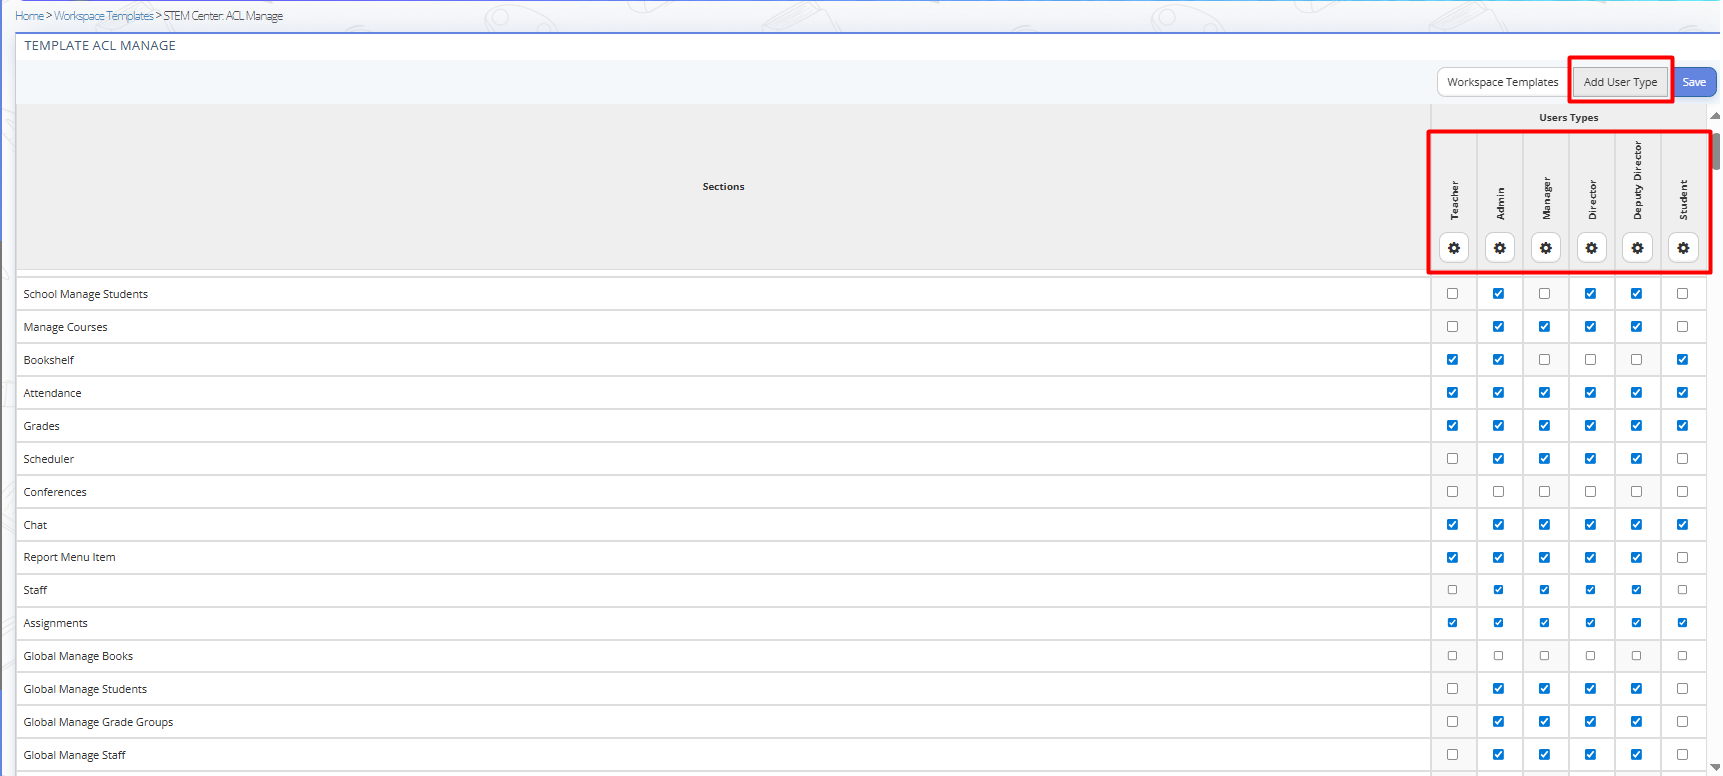Enable Global Manage Books for Manager

click(x=1544, y=656)
